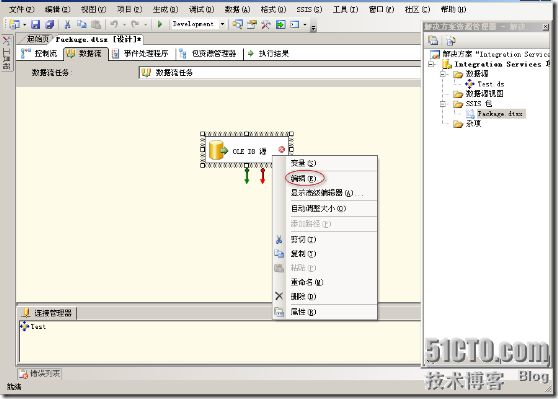Switch to the 执行结果 (Execution Results) tab

pos(268,53)
